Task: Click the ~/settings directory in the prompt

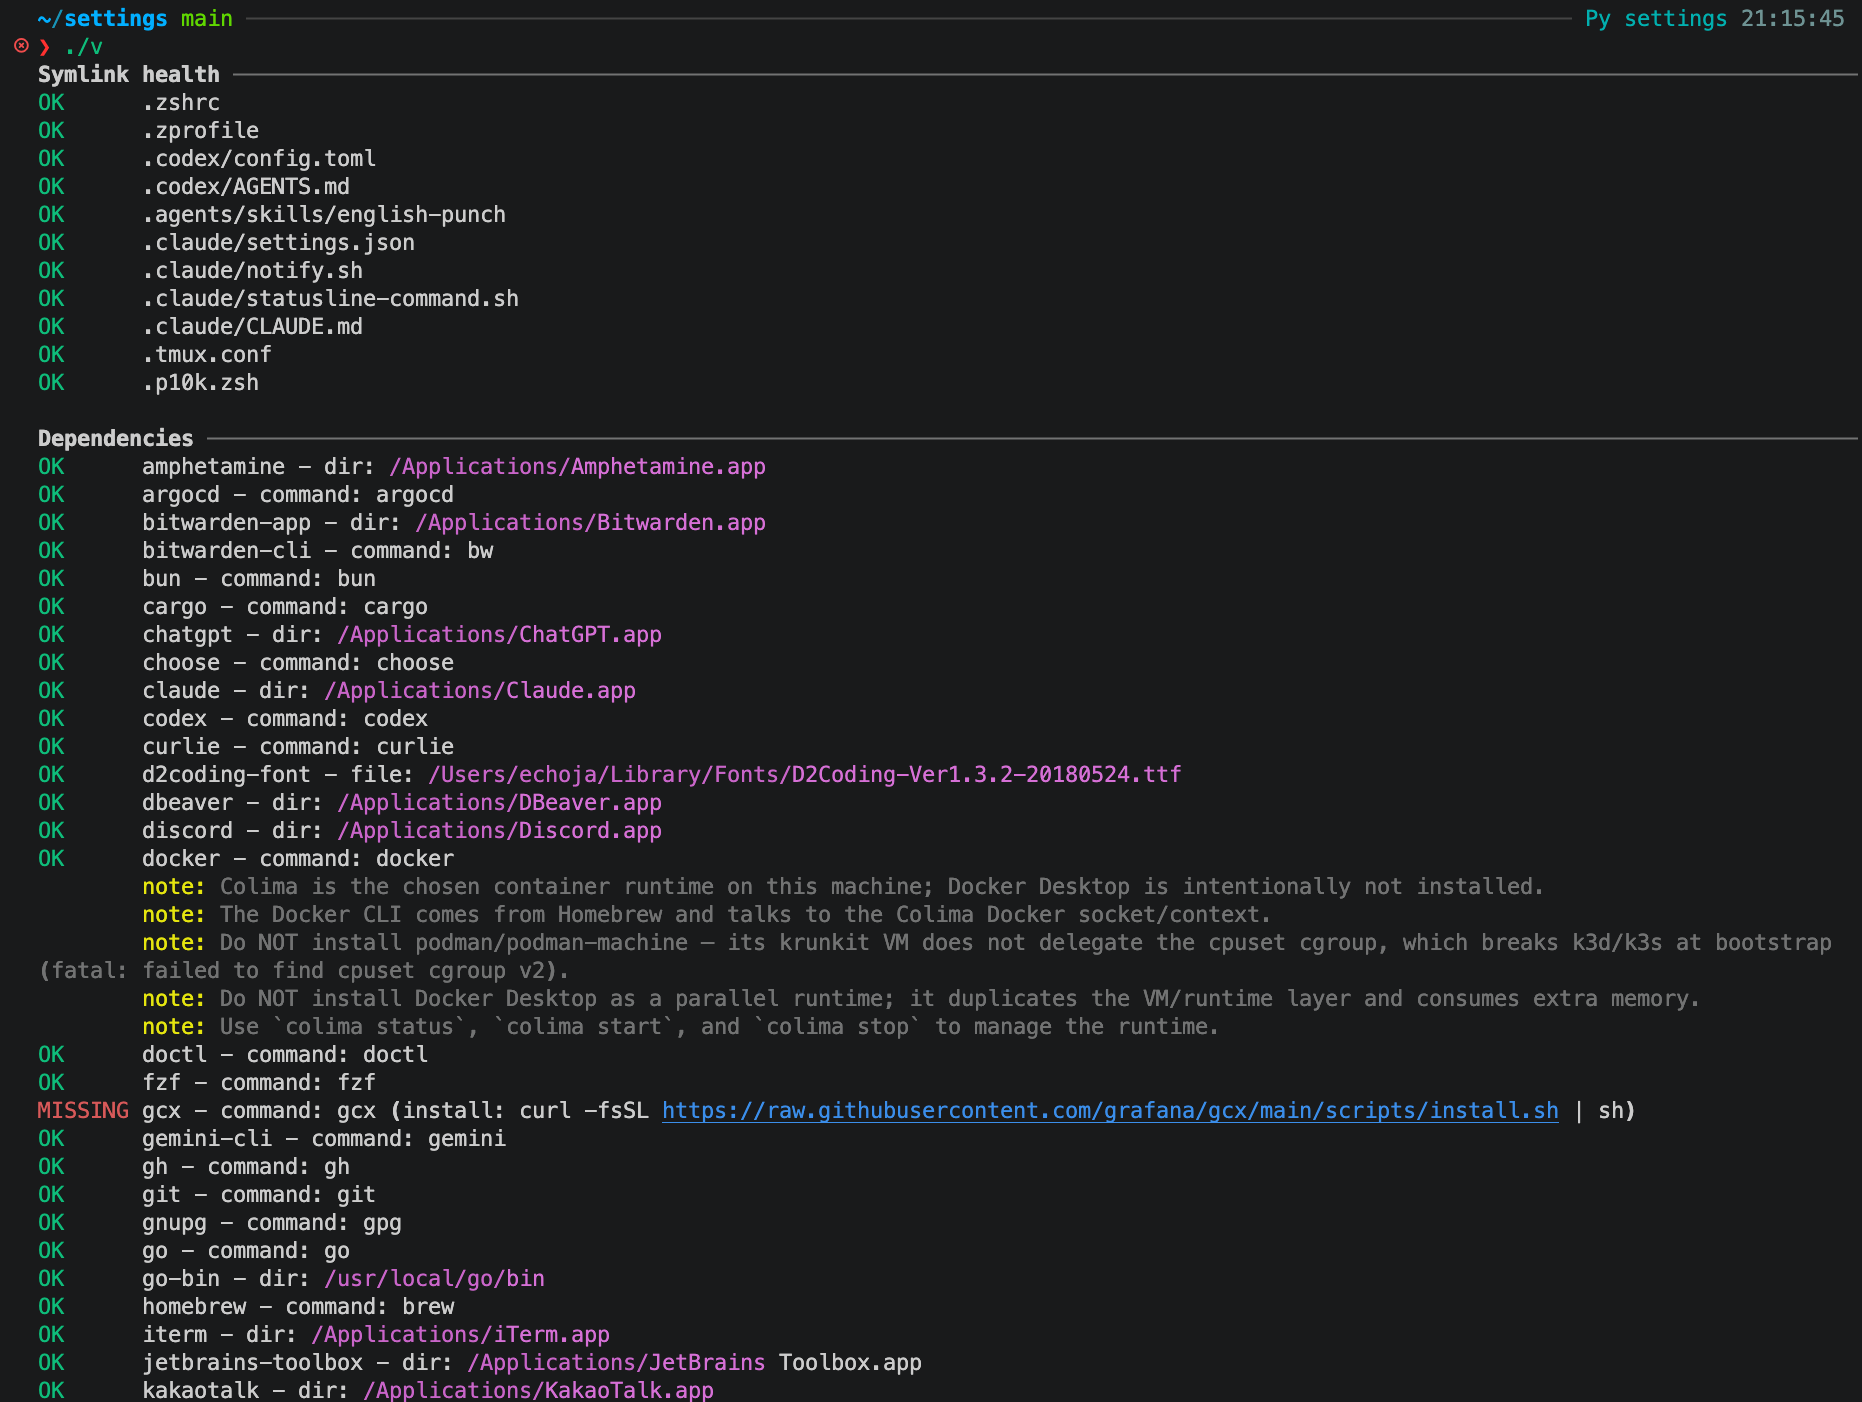Action: (102, 19)
